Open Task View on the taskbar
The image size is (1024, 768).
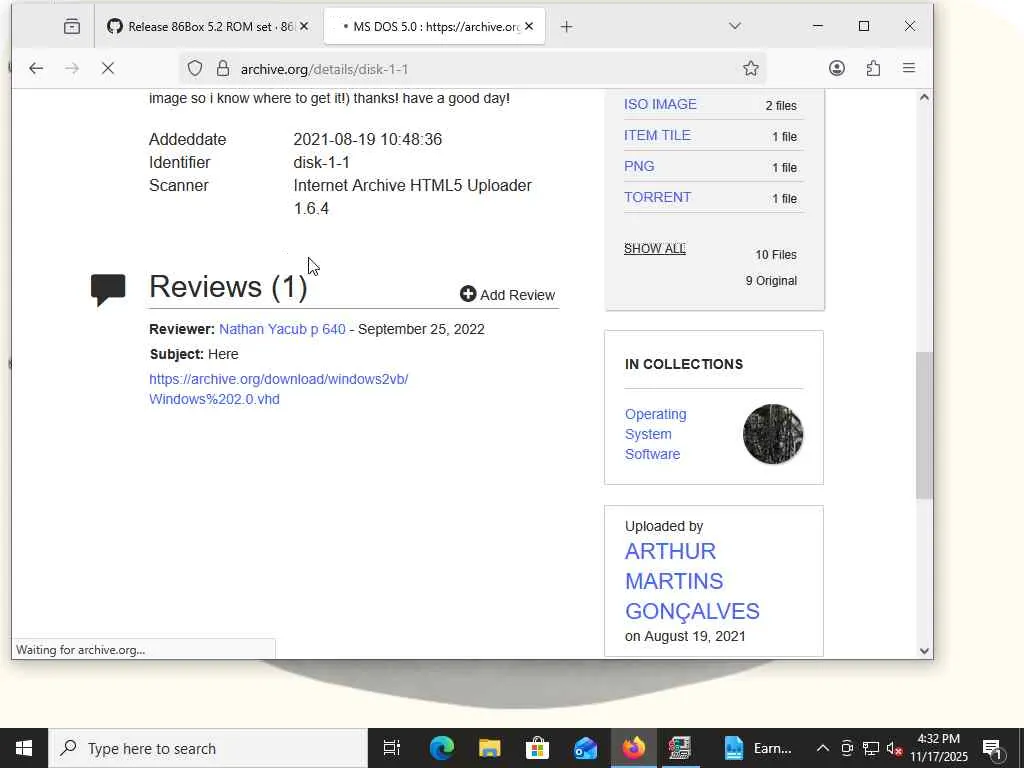[x=392, y=748]
